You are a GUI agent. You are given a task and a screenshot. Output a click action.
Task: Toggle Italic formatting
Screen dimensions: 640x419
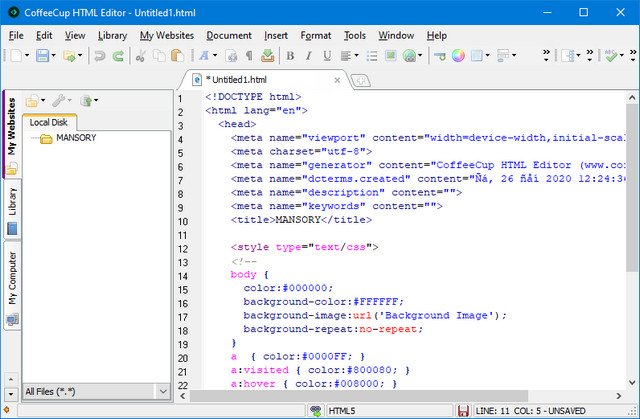309,56
